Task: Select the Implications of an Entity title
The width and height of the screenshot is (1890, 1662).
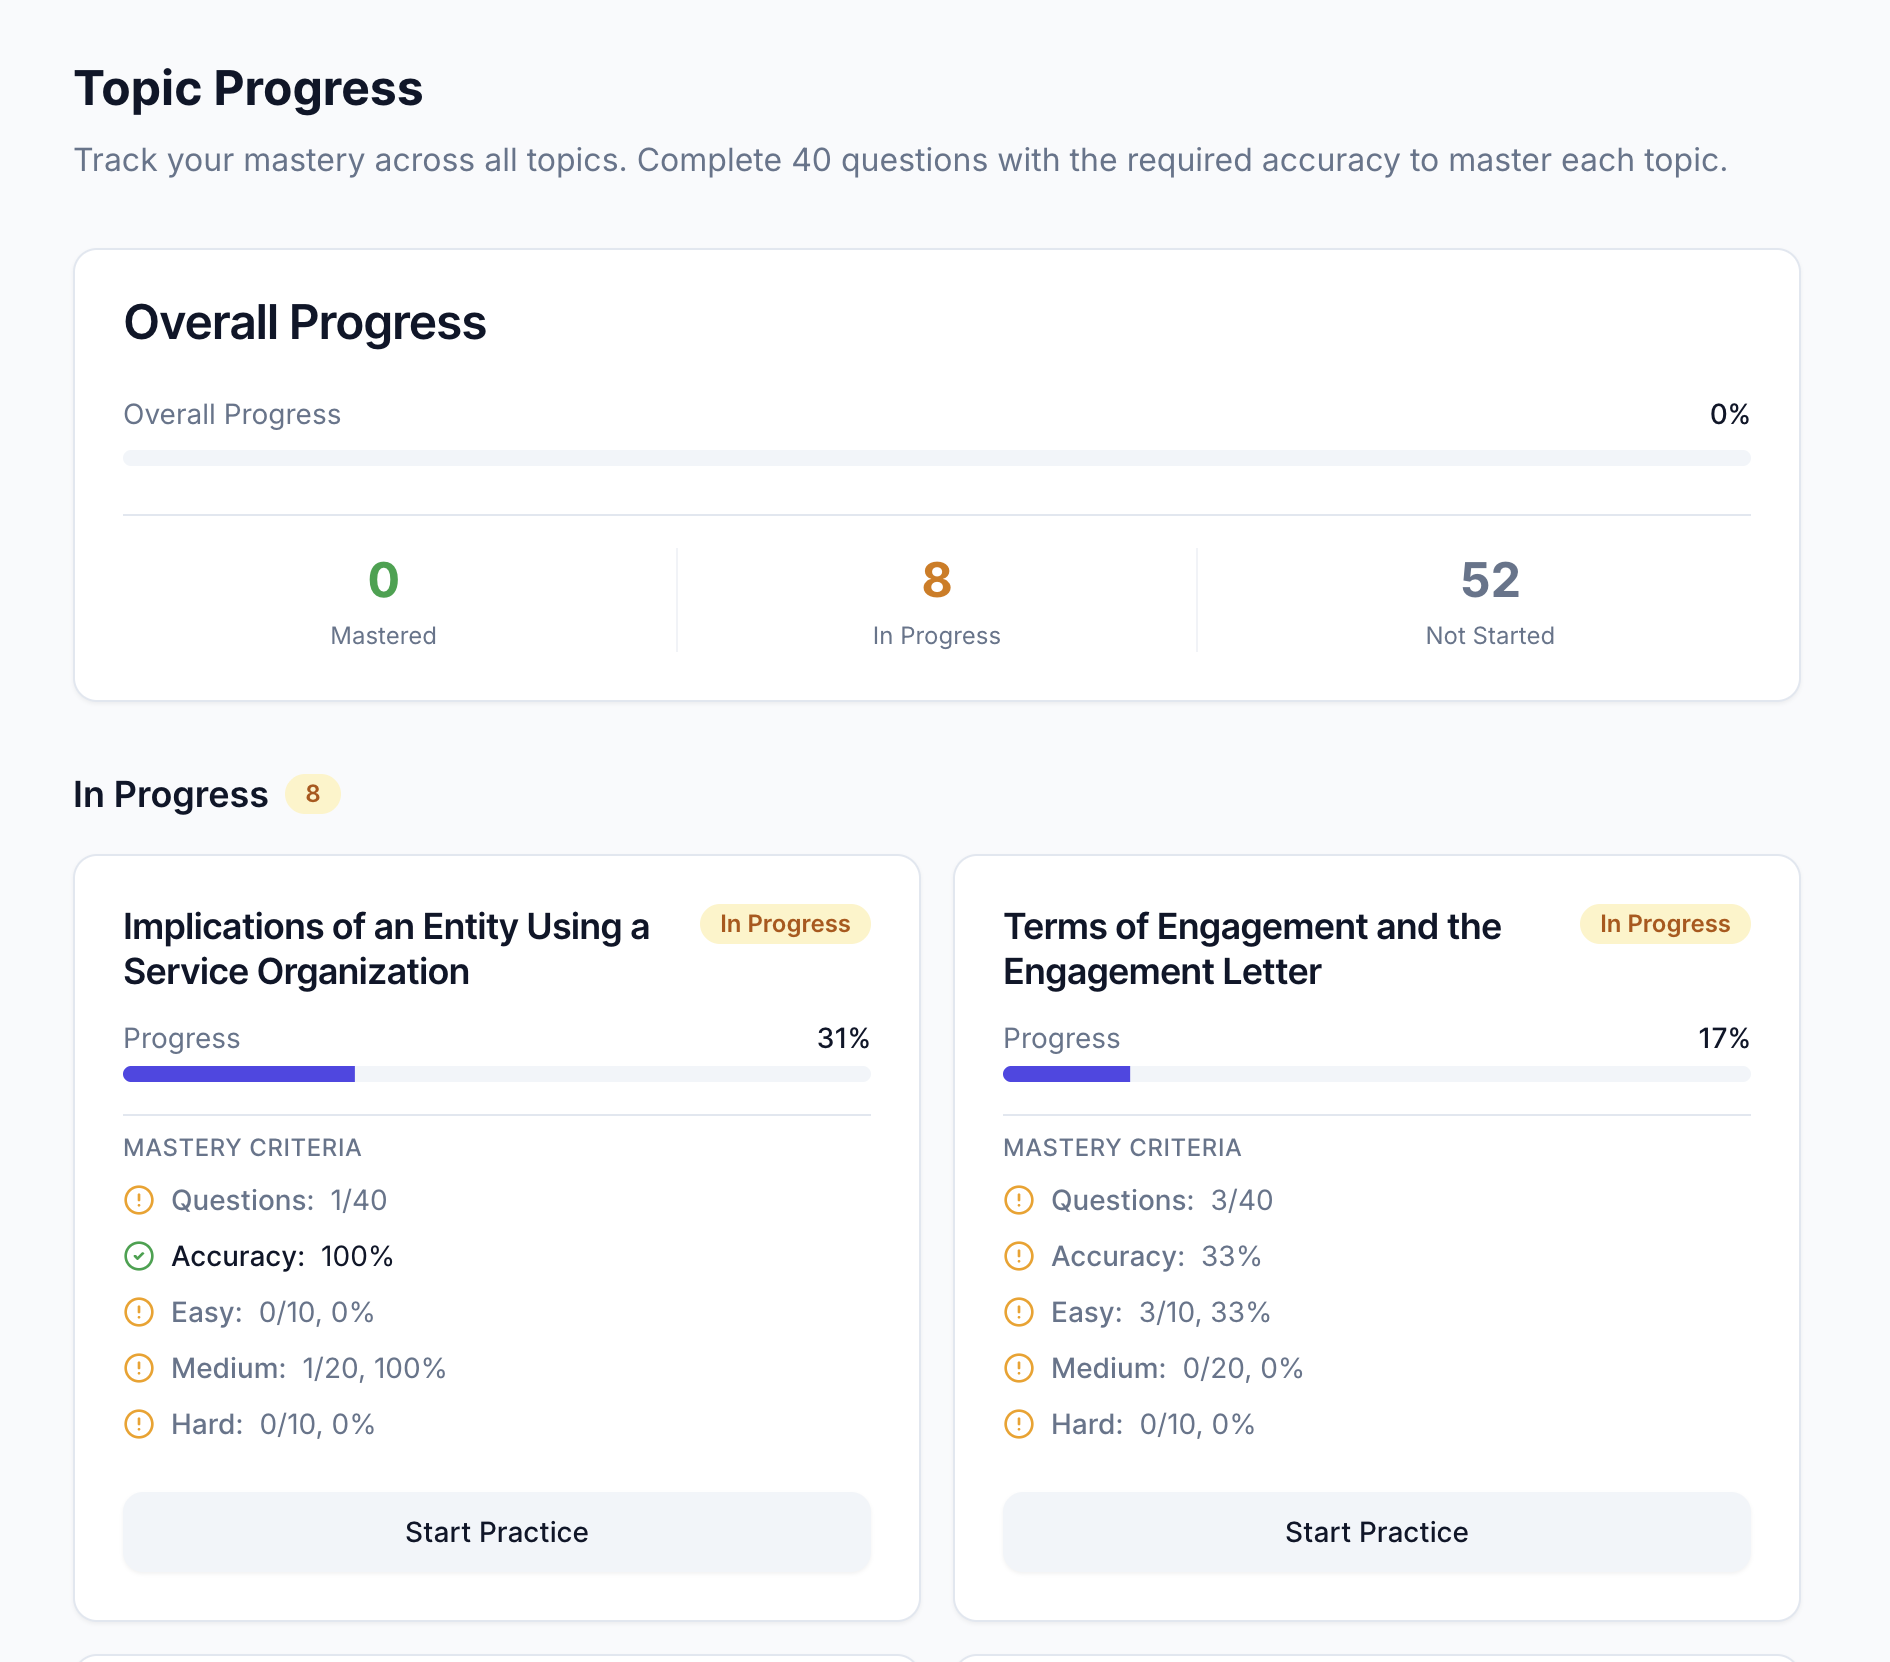Action: tap(386, 948)
